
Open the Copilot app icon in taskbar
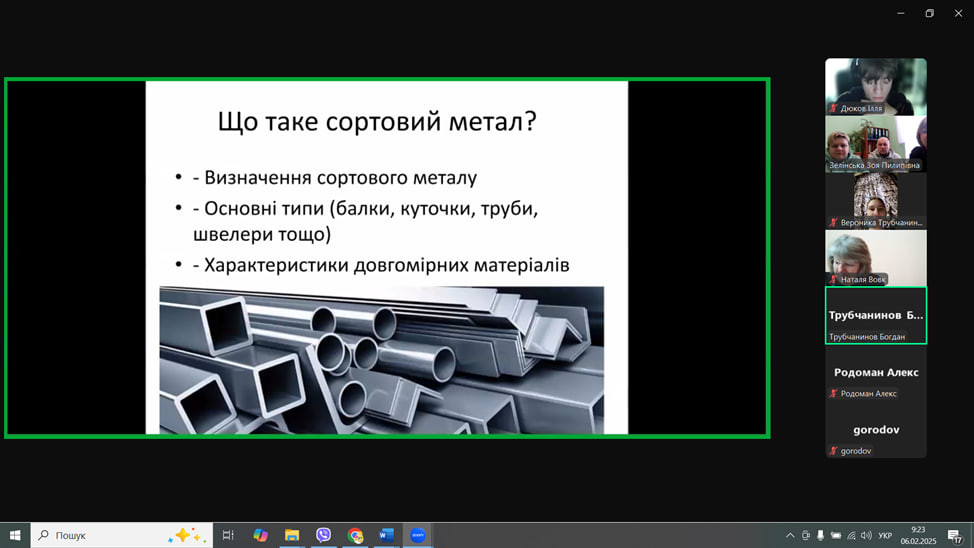click(260, 535)
